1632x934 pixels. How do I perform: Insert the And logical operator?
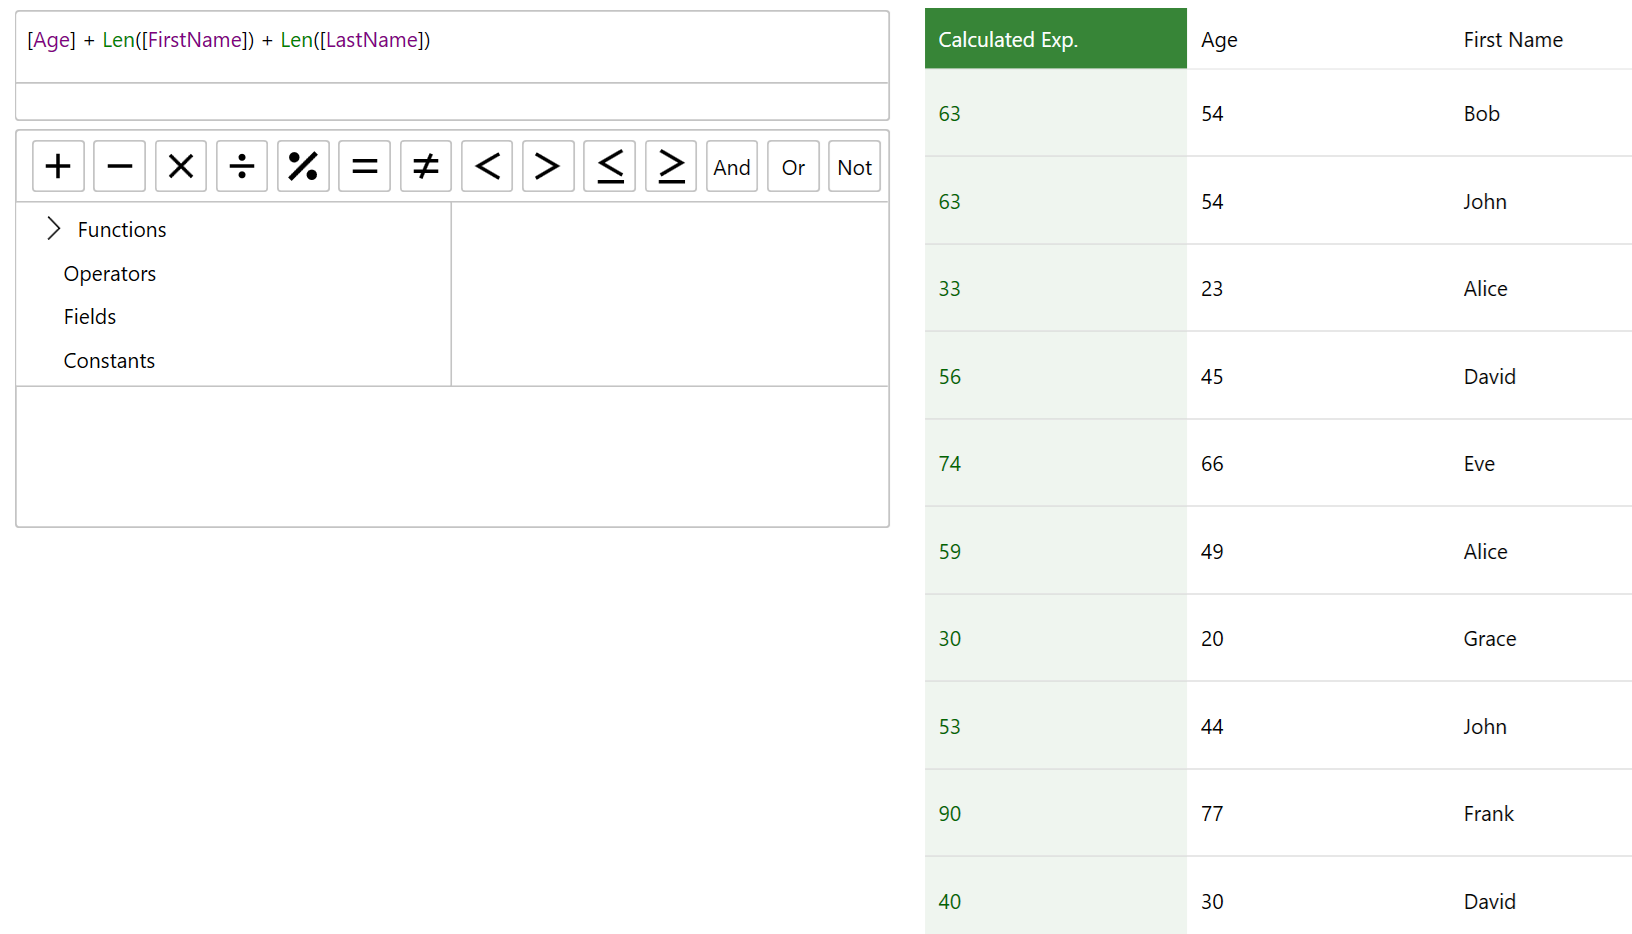[x=731, y=167]
